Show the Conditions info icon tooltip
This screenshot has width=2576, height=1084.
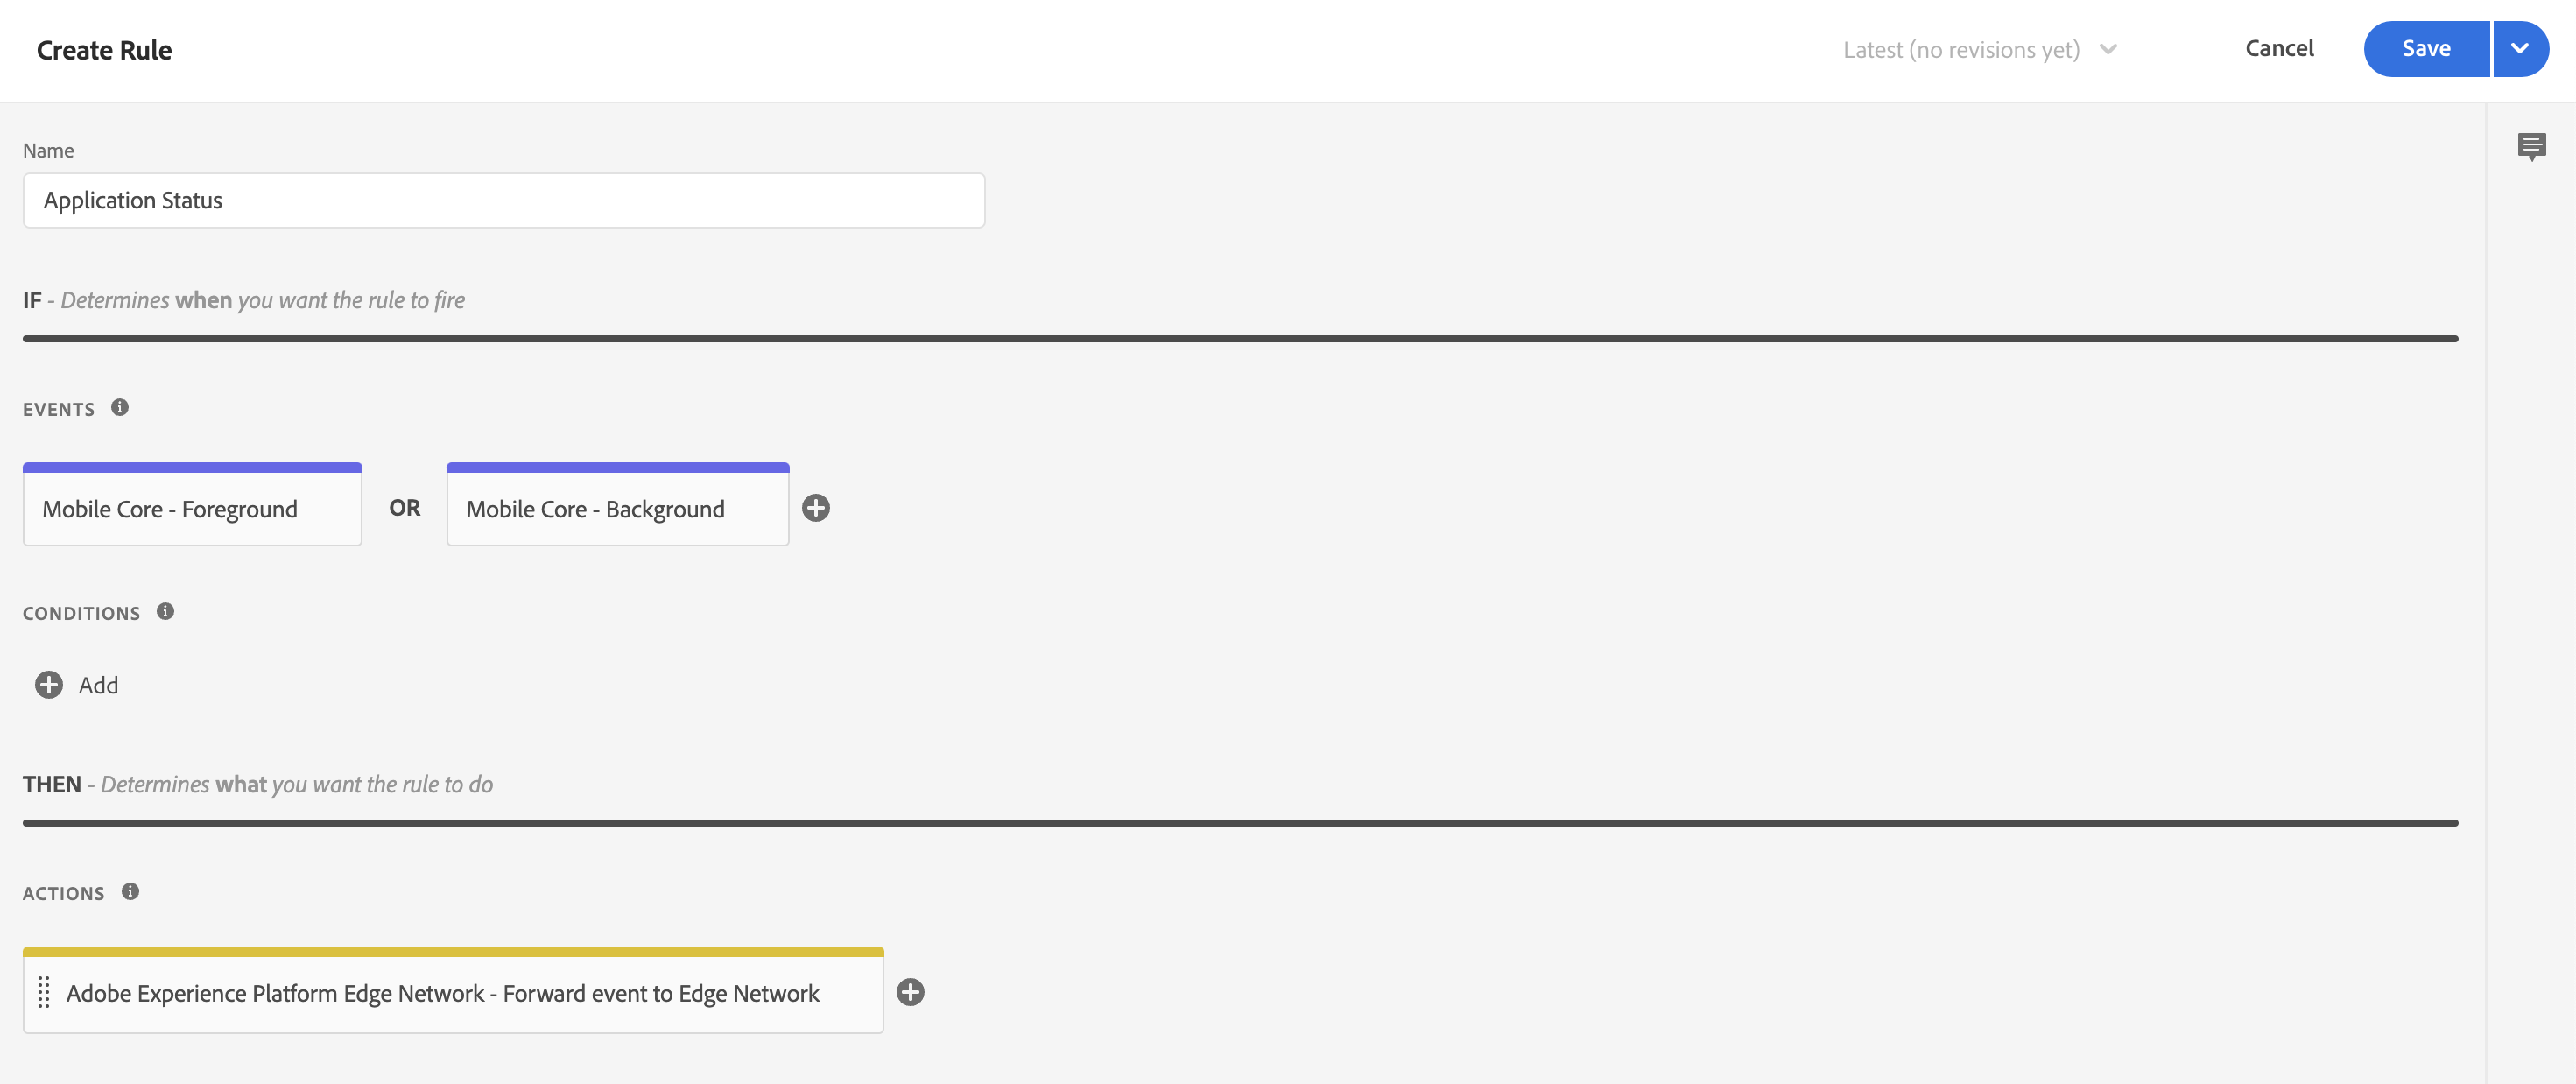click(166, 611)
